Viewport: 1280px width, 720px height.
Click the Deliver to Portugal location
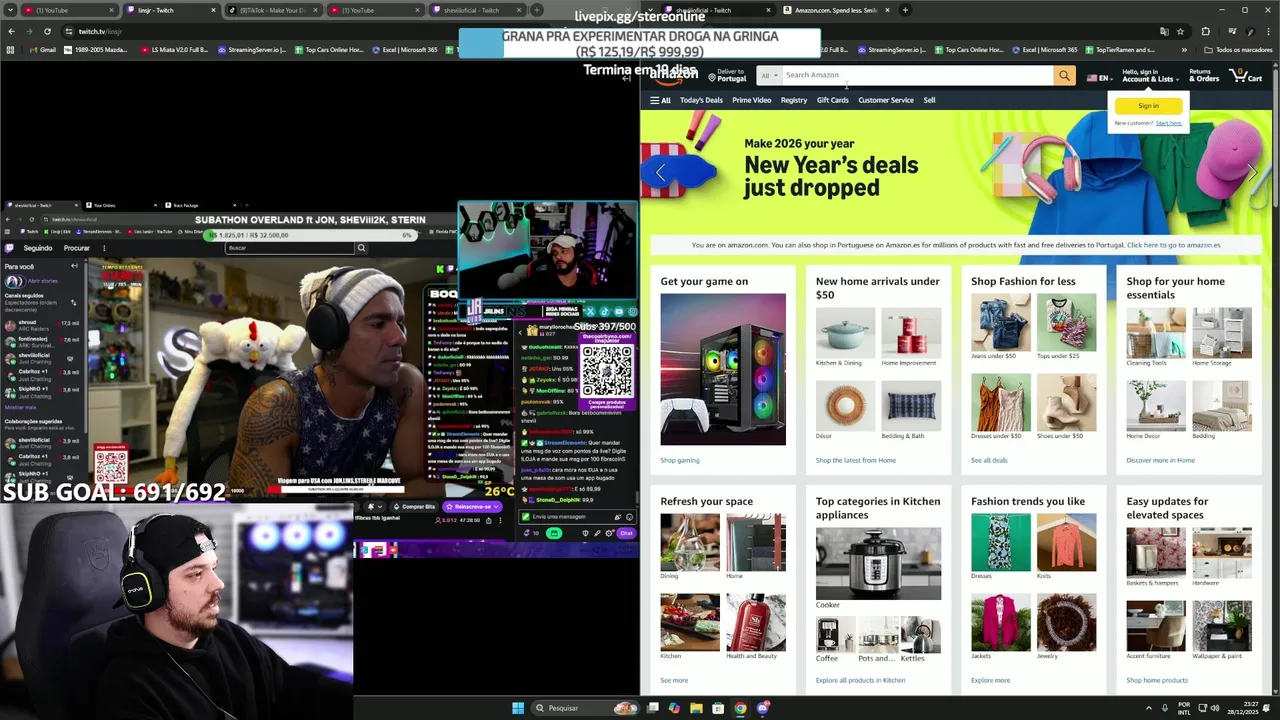point(727,75)
